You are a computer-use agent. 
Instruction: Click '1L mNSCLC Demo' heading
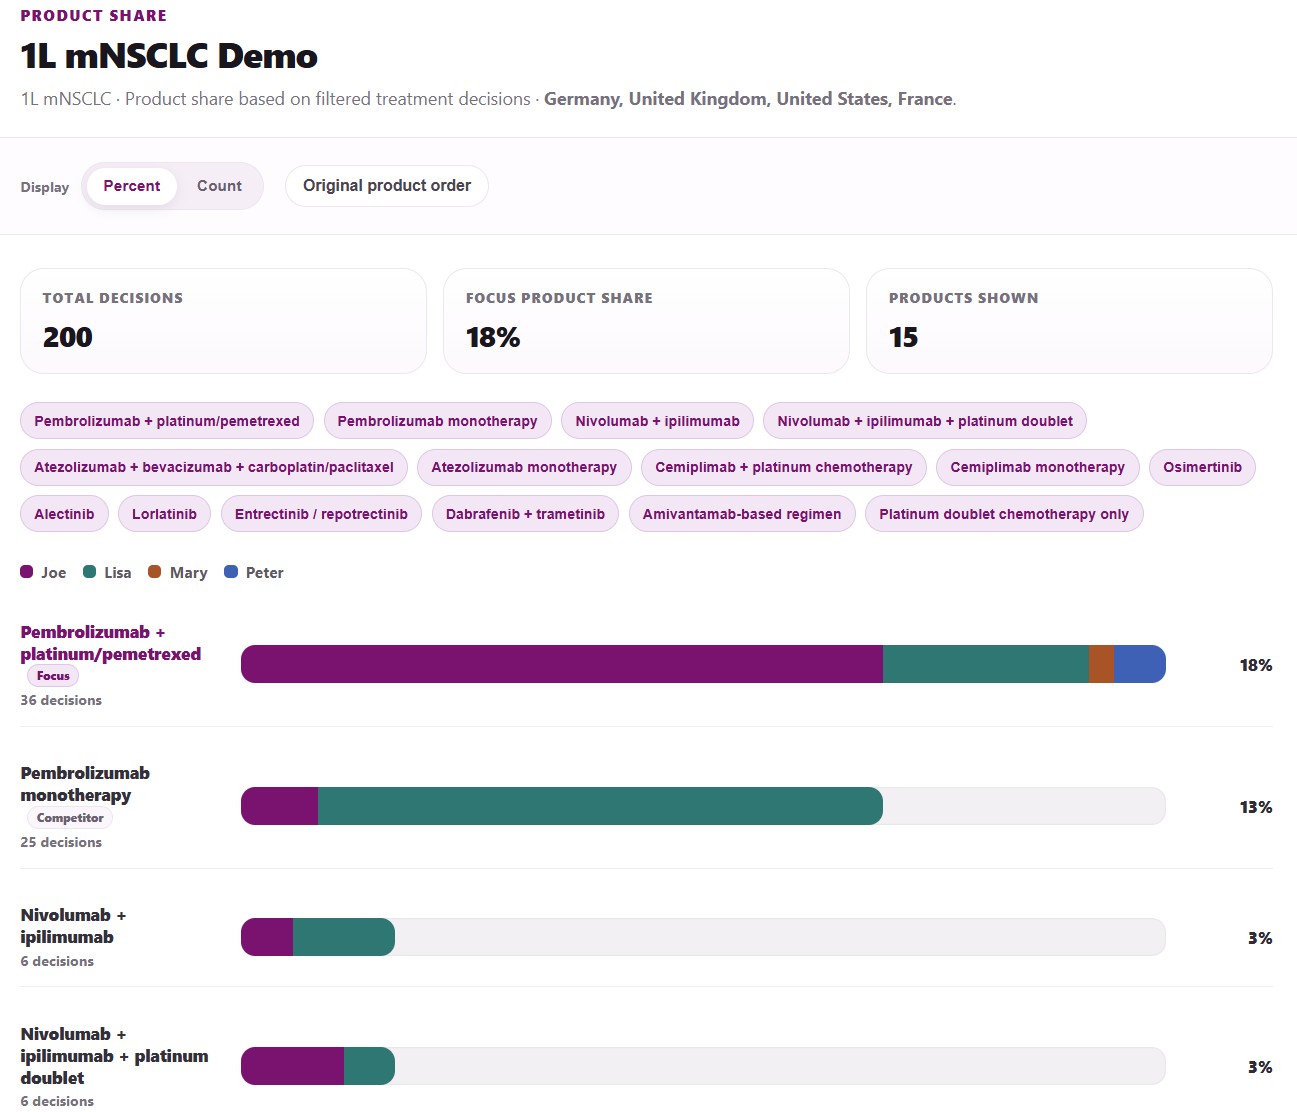pos(169,56)
